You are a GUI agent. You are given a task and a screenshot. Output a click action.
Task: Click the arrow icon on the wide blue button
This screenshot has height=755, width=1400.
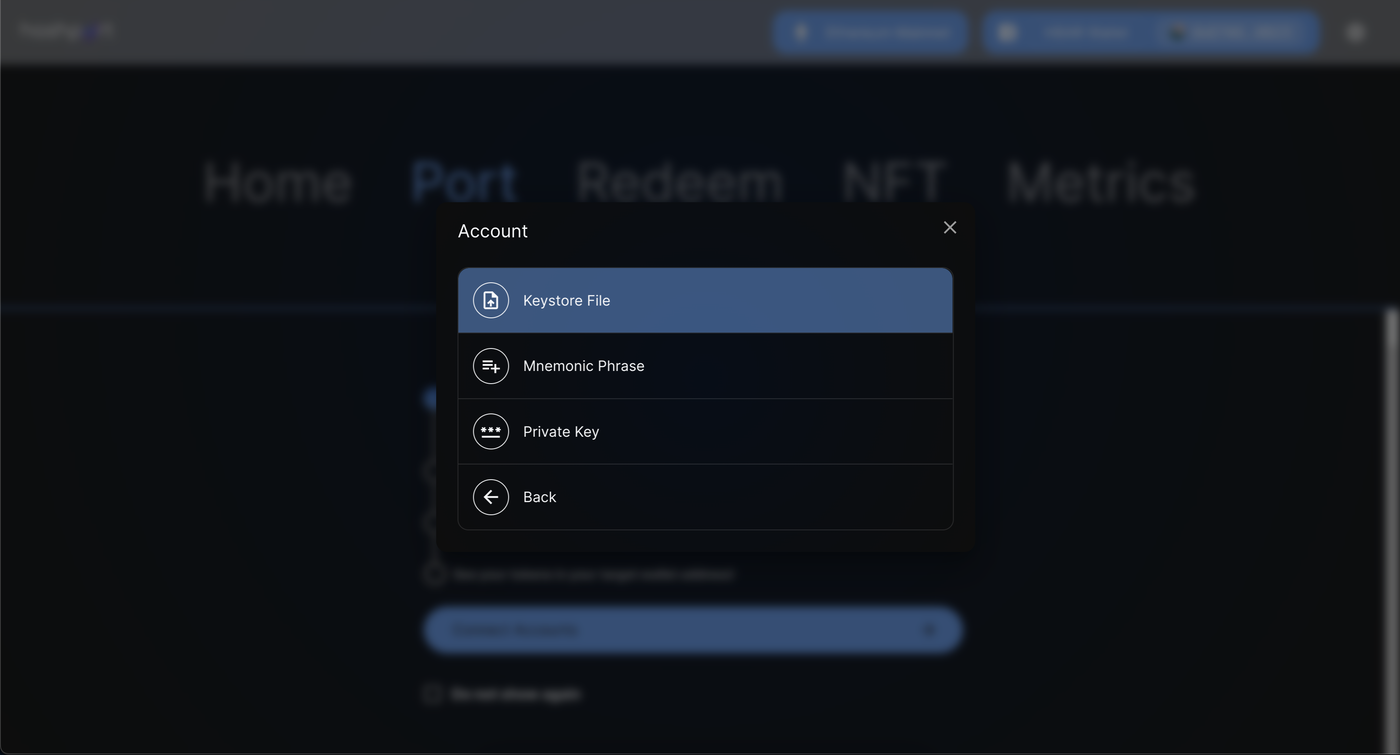point(928,630)
